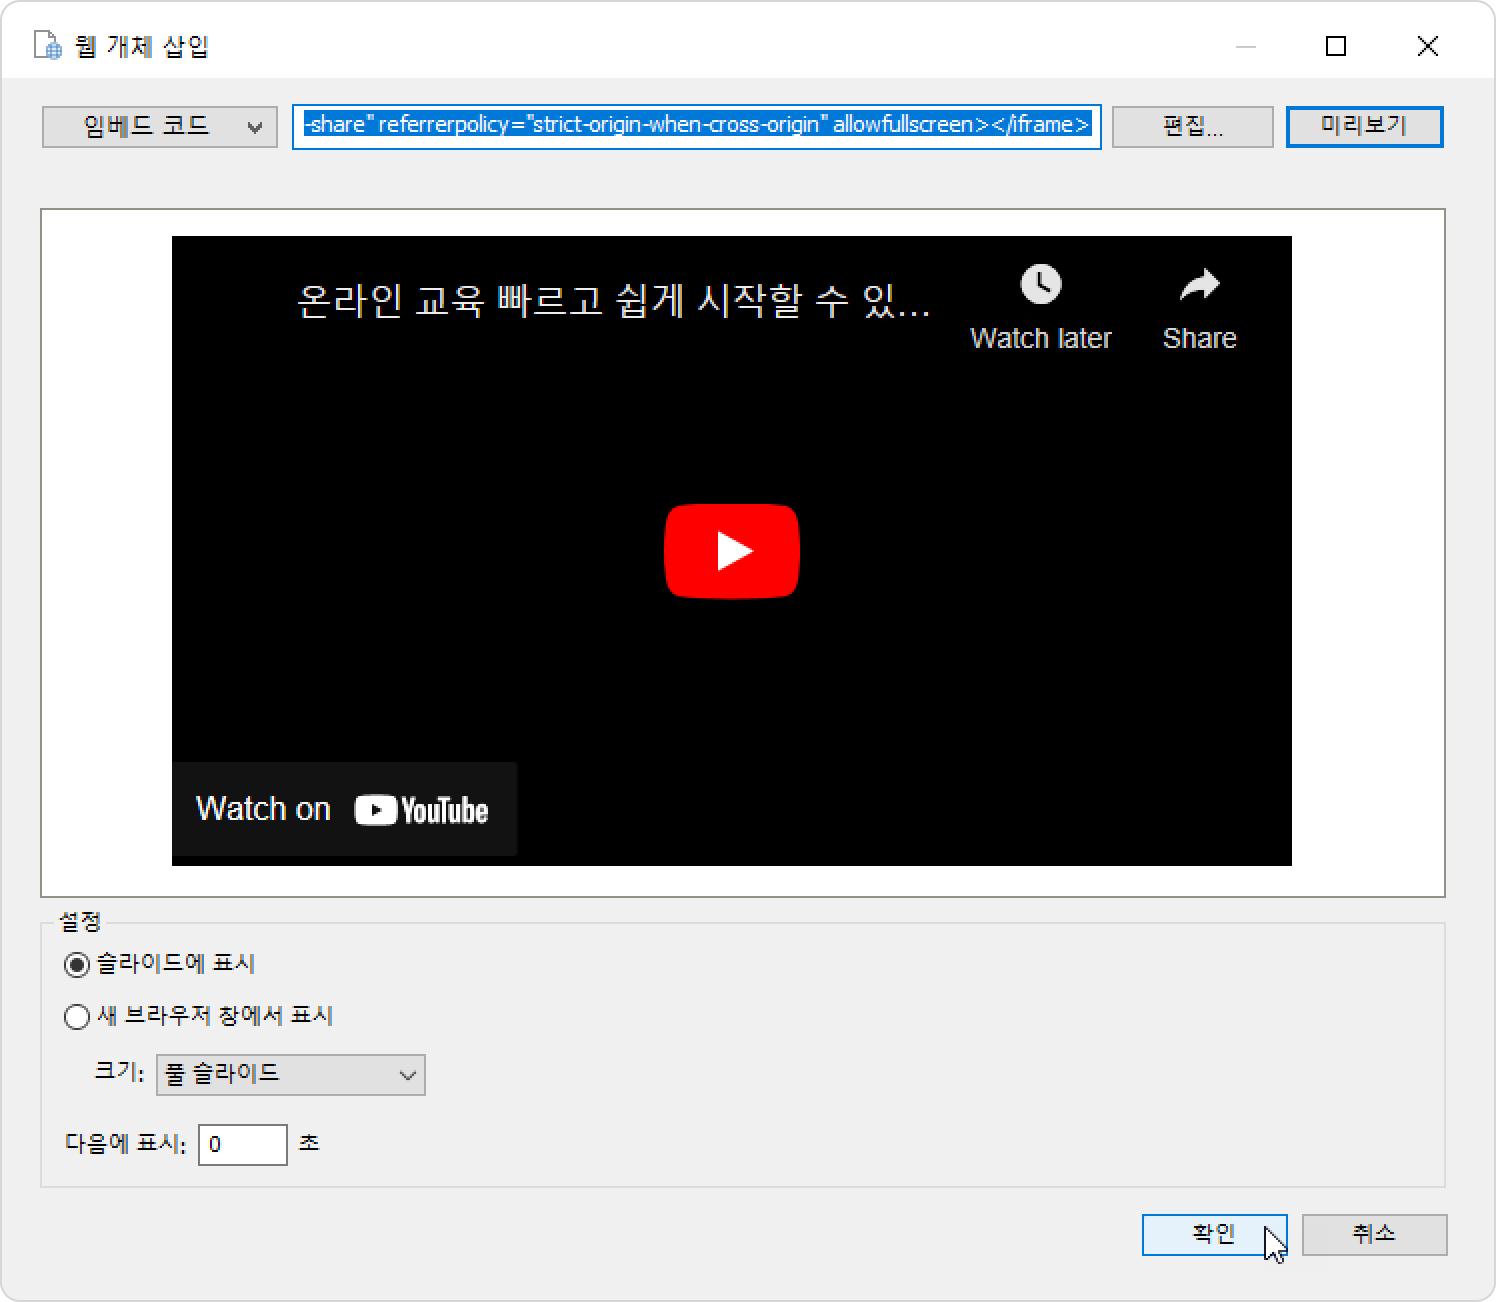The width and height of the screenshot is (1496, 1302).
Task: Maximize the 웹 개체 삽입 dialog
Action: pos(1336,46)
